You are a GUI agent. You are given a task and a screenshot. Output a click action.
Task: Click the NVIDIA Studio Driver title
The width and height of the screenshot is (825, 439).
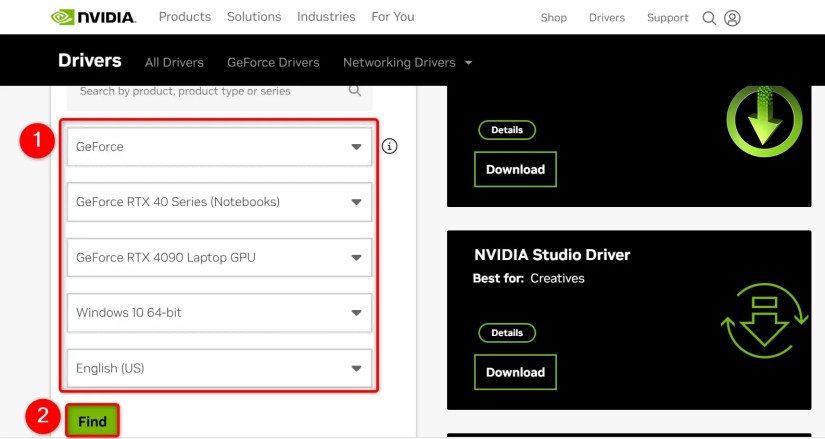click(552, 255)
